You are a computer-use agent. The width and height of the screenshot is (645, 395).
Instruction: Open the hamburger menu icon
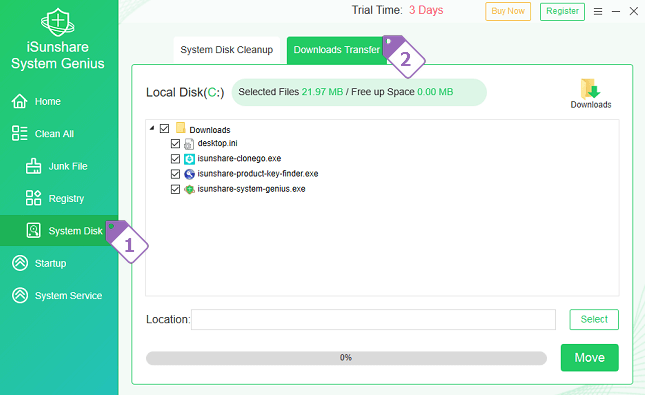pyautogui.click(x=598, y=12)
